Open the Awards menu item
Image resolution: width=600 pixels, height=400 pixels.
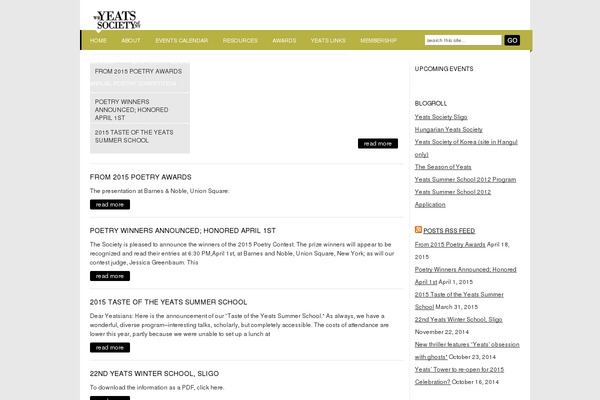point(284,41)
